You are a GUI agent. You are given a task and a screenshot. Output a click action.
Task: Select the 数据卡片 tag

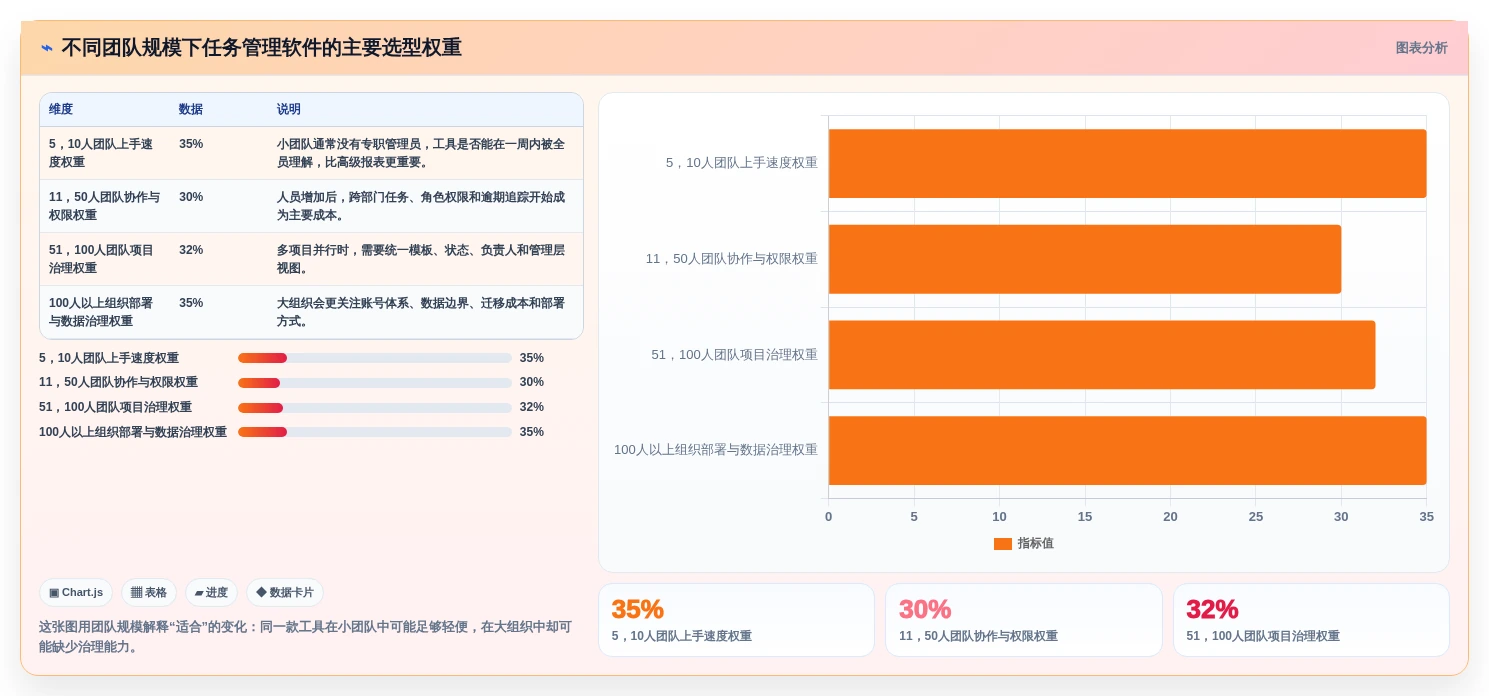pos(285,592)
